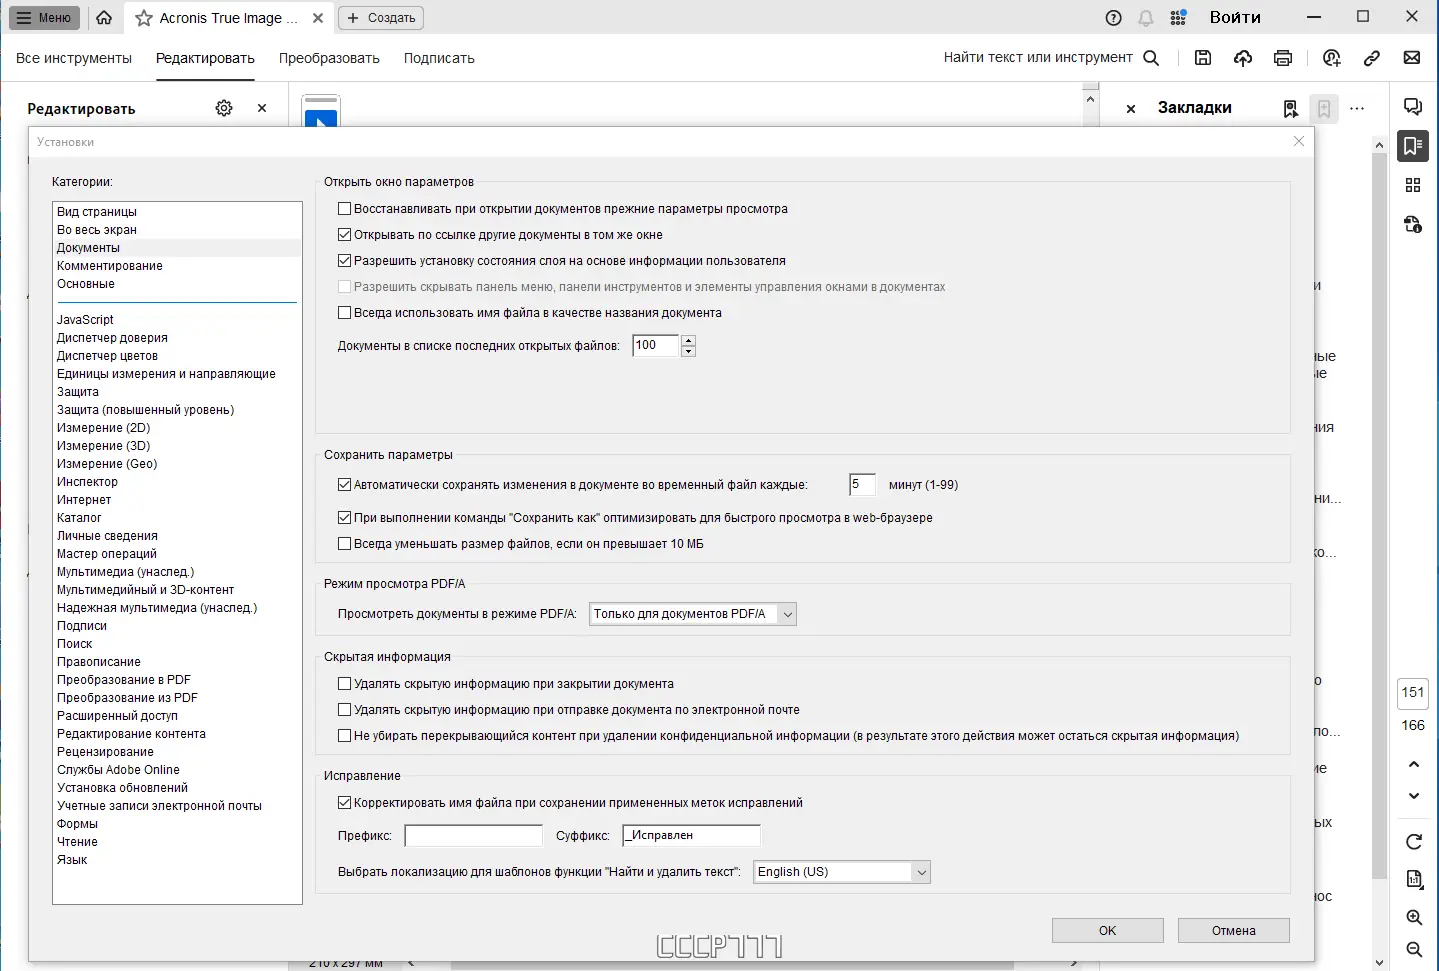Decrease recent files count with down arrow
The image size is (1439, 971).
[x=688, y=351]
